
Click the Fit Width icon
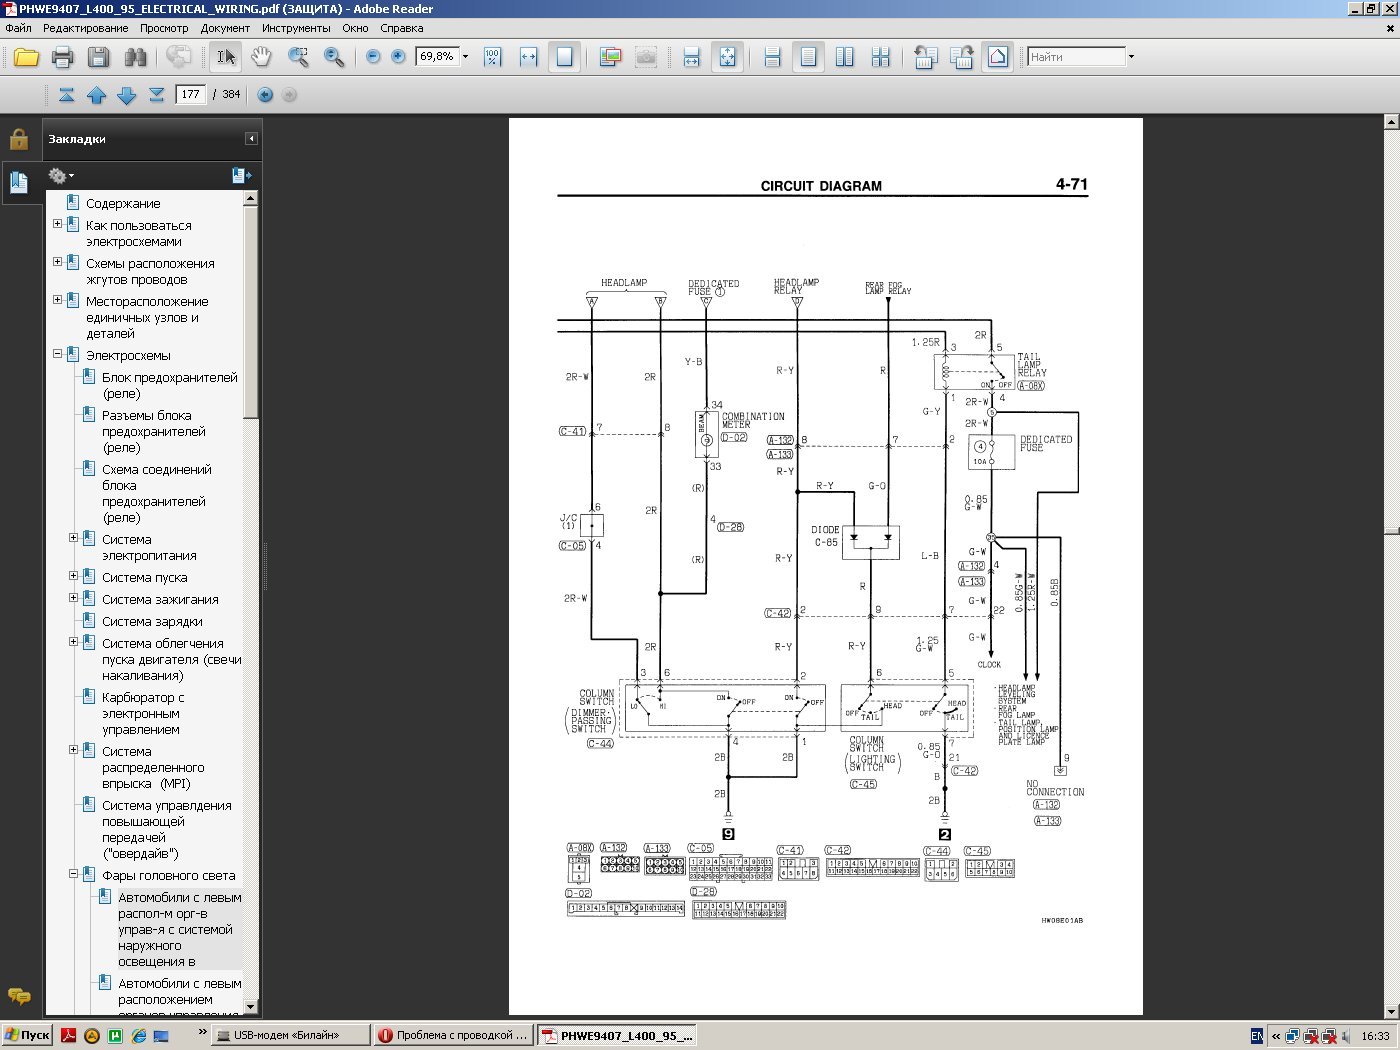coord(528,57)
